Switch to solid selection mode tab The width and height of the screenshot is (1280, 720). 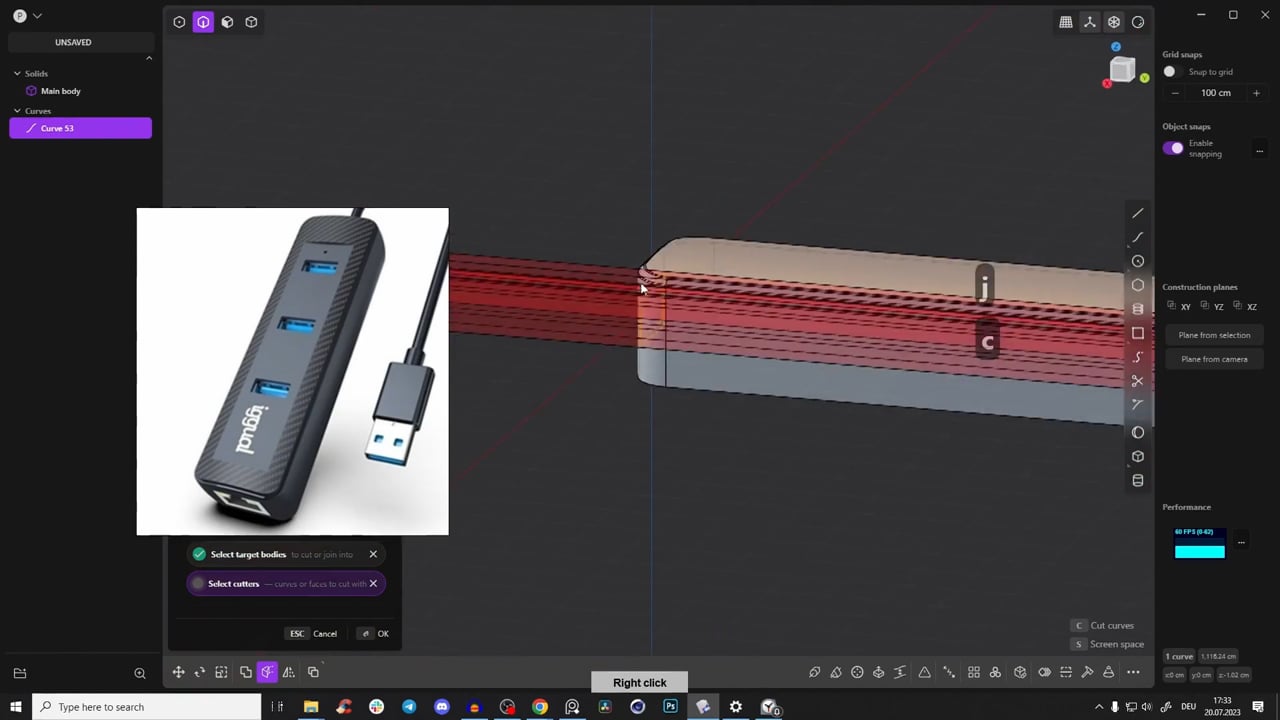click(251, 21)
